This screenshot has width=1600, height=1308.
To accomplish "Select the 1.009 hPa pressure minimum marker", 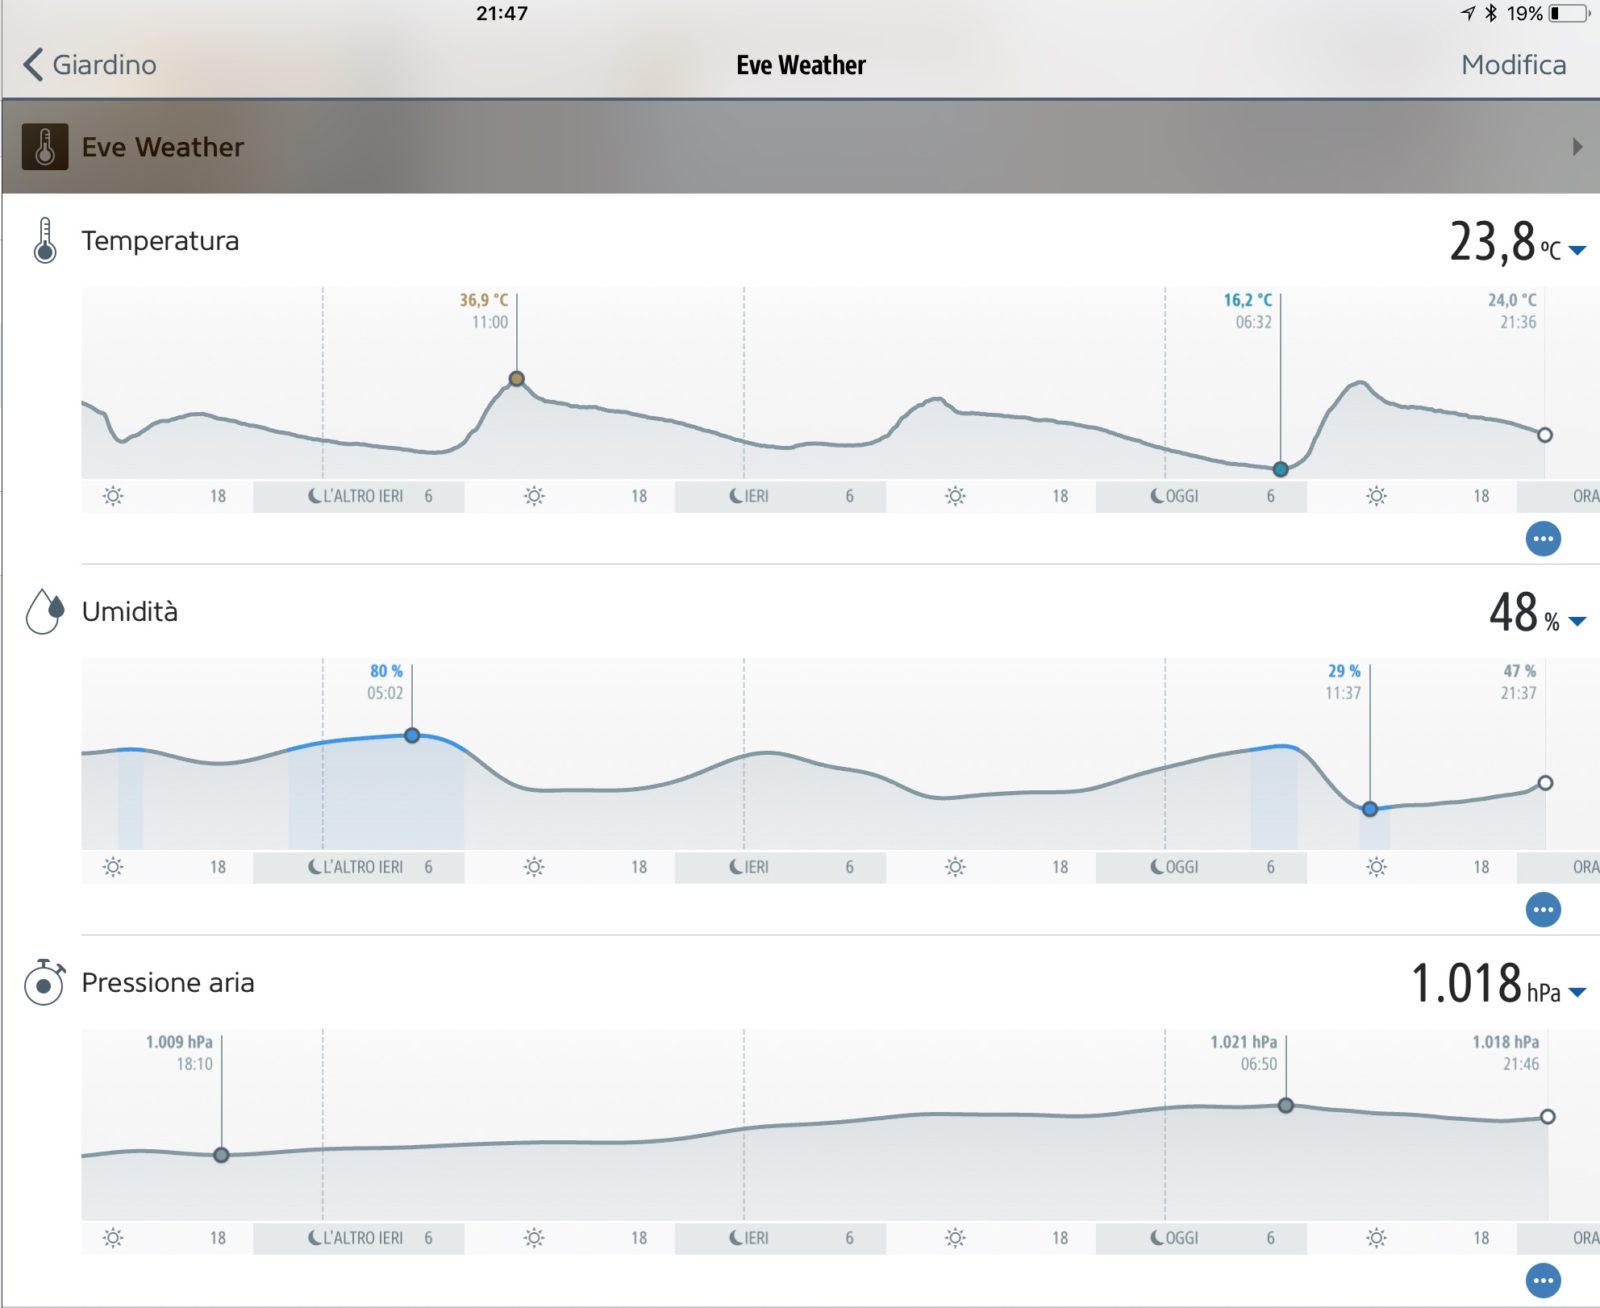I will coord(221,1155).
